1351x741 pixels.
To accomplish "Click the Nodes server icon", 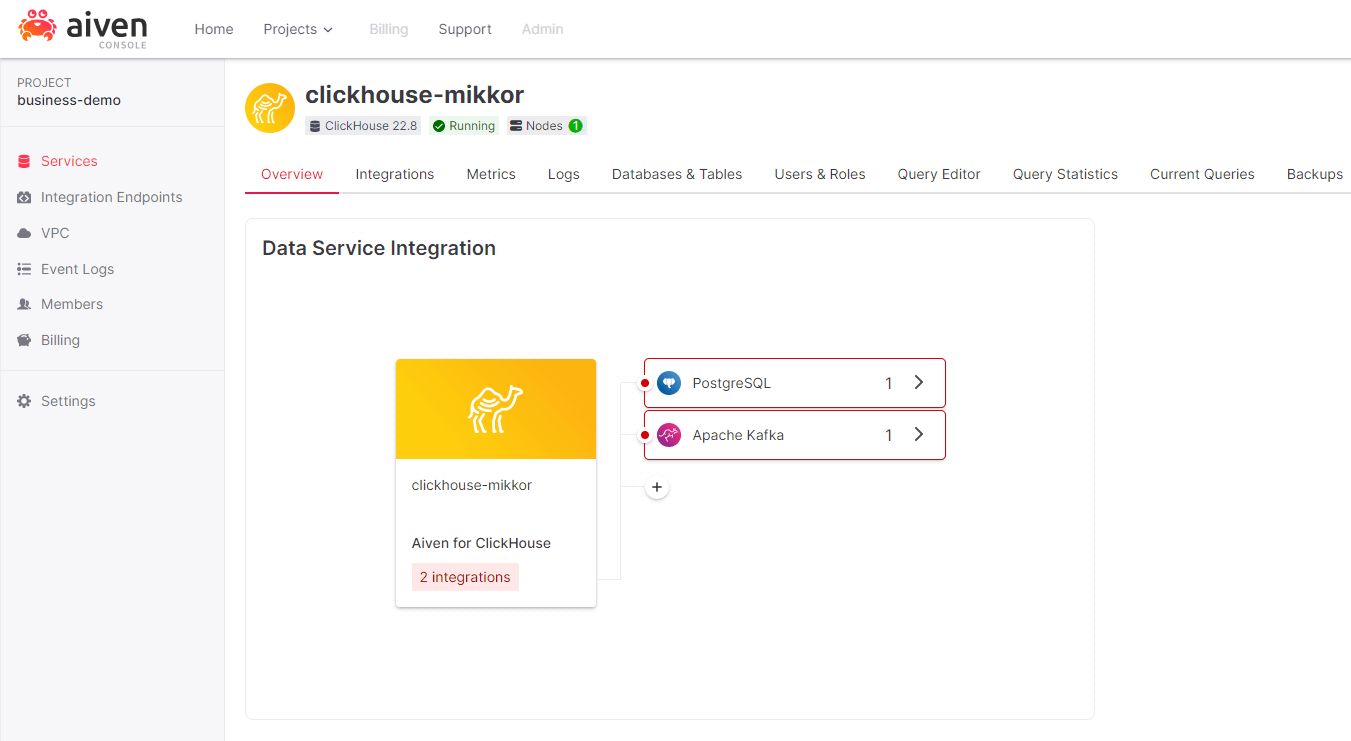I will pyautogui.click(x=516, y=126).
